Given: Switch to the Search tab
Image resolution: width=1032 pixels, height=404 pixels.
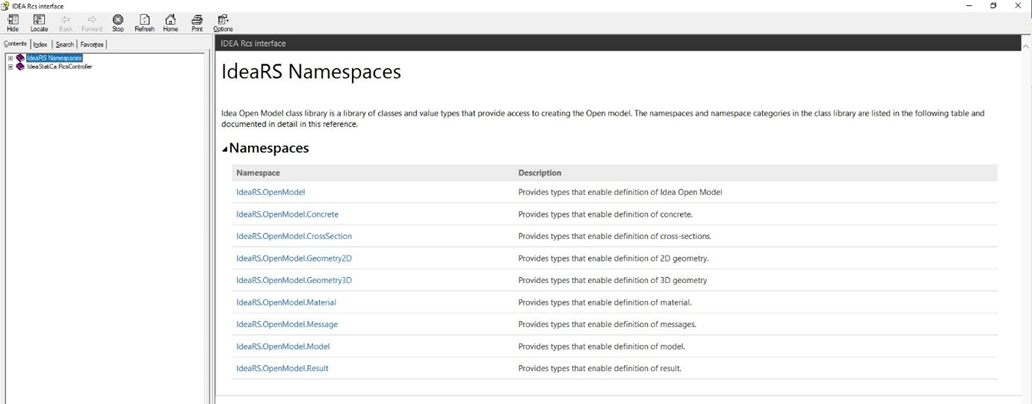Looking at the screenshot, I should tap(65, 44).
